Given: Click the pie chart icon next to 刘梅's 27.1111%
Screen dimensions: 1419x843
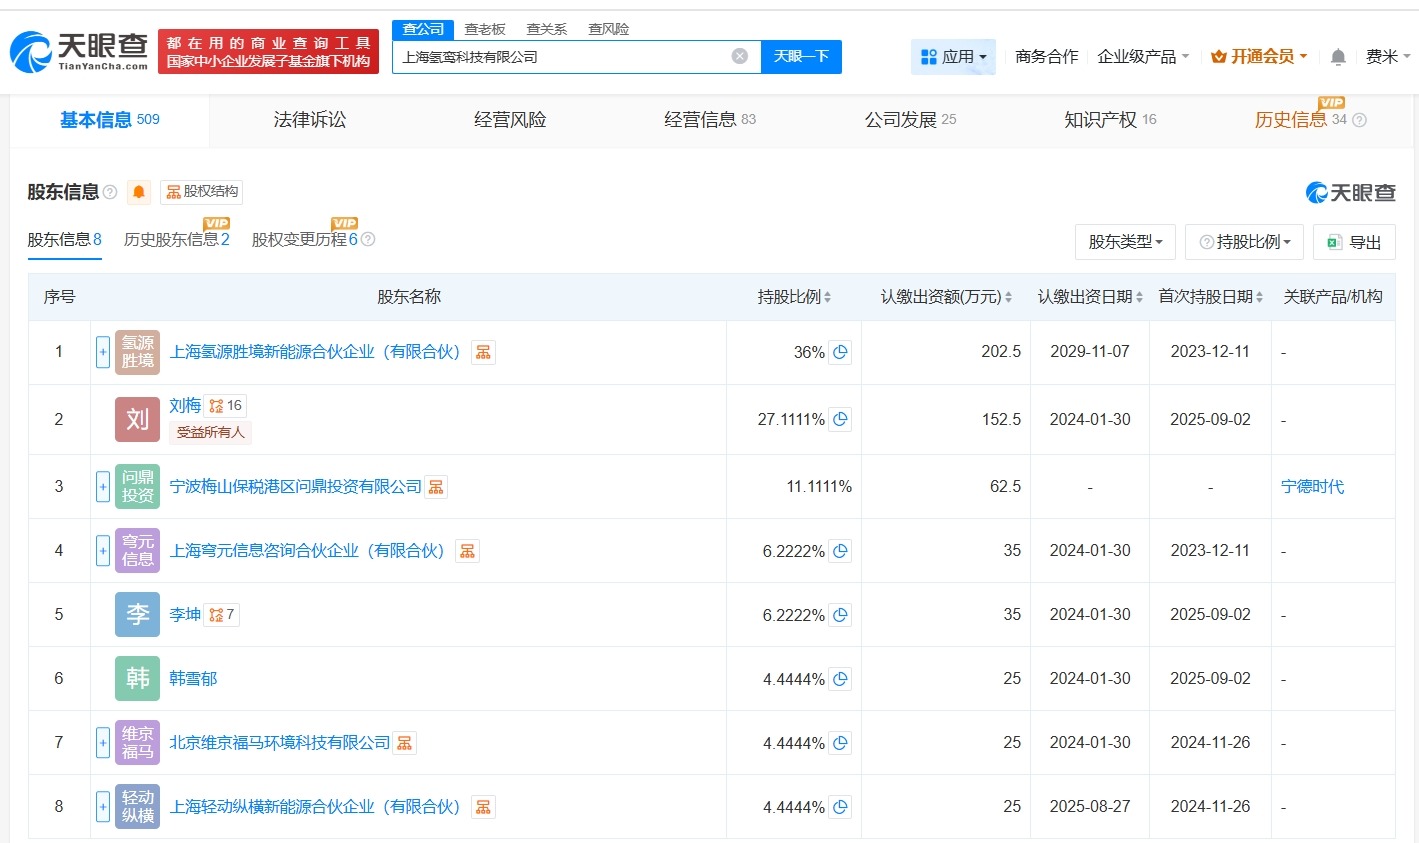Looking at the screenshot, I should click(x=840, y=419).
